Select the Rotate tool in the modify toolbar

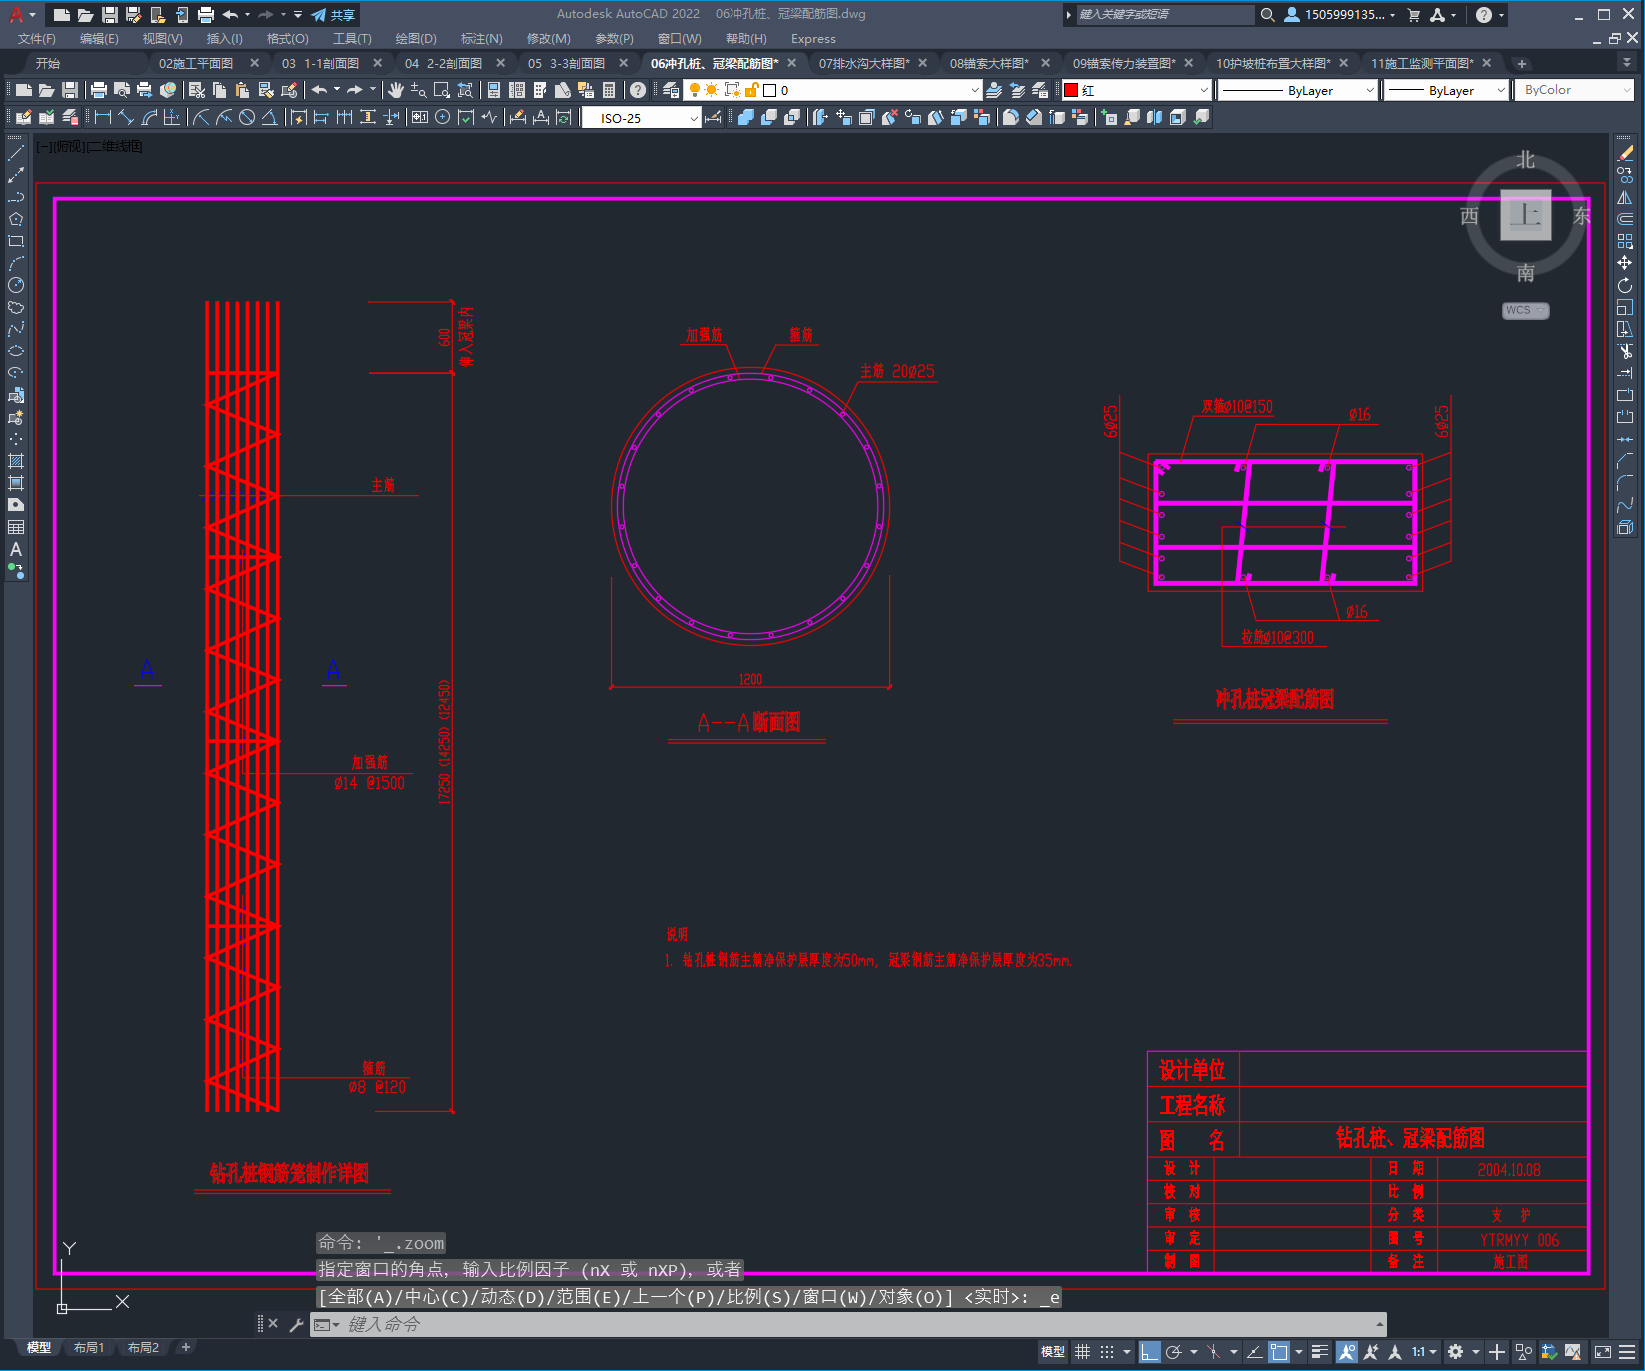point(1625,285)
